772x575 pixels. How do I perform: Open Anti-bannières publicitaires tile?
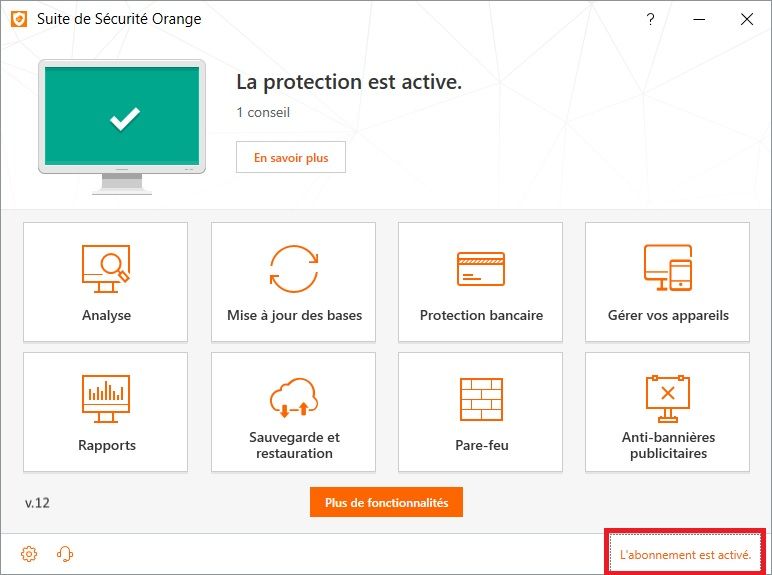(668, 412)
